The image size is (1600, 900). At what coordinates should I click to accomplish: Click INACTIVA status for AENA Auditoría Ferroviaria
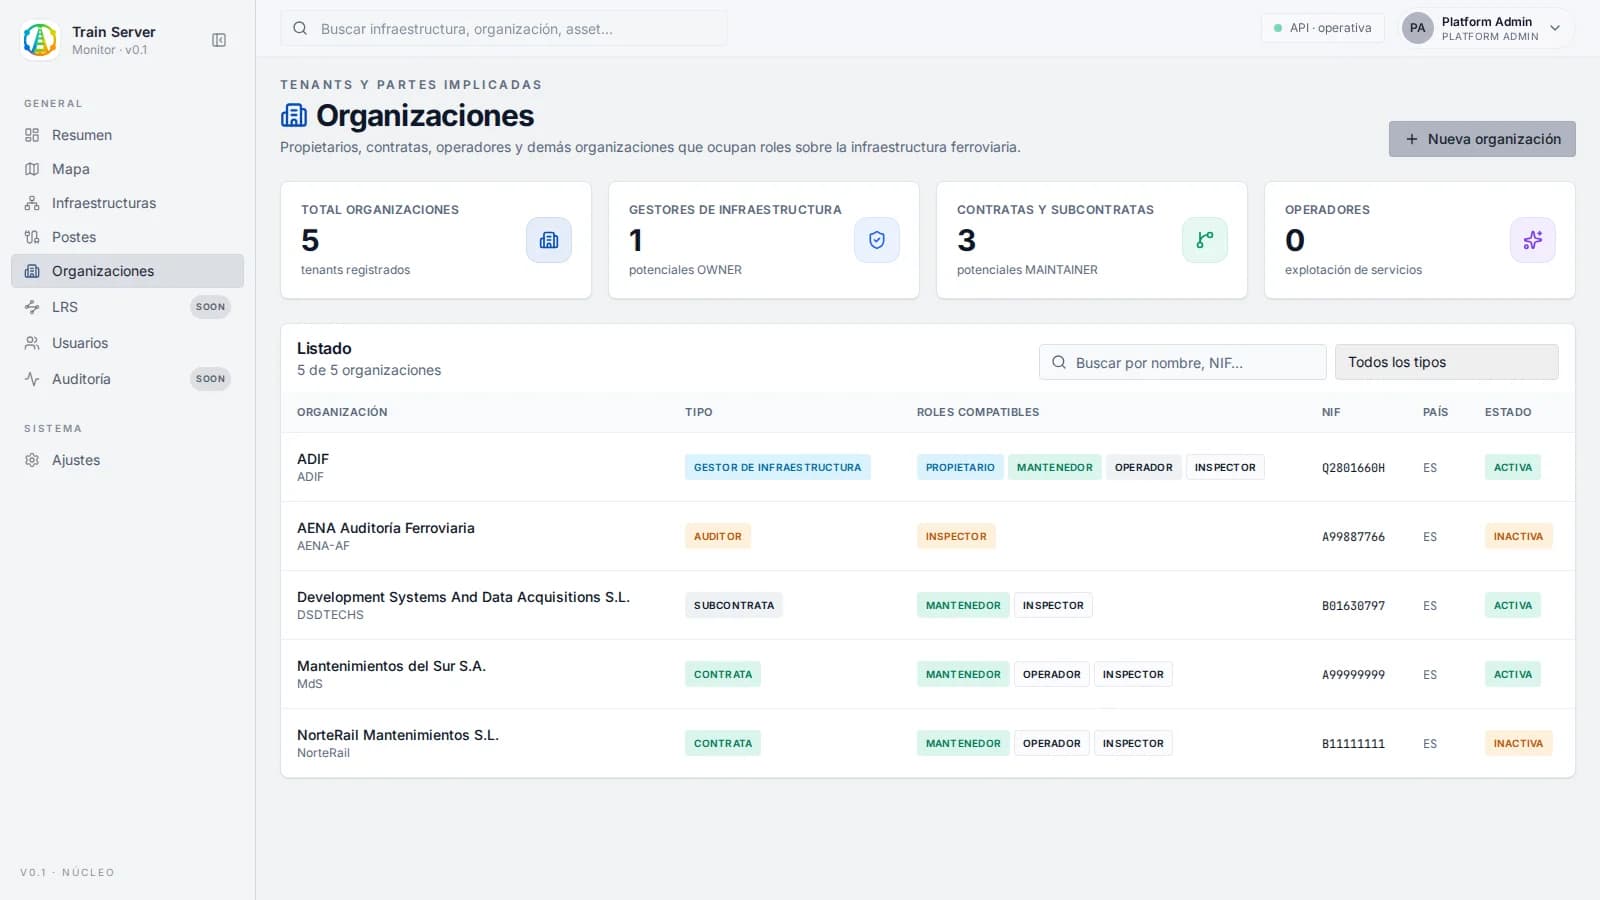point(1518,536)
